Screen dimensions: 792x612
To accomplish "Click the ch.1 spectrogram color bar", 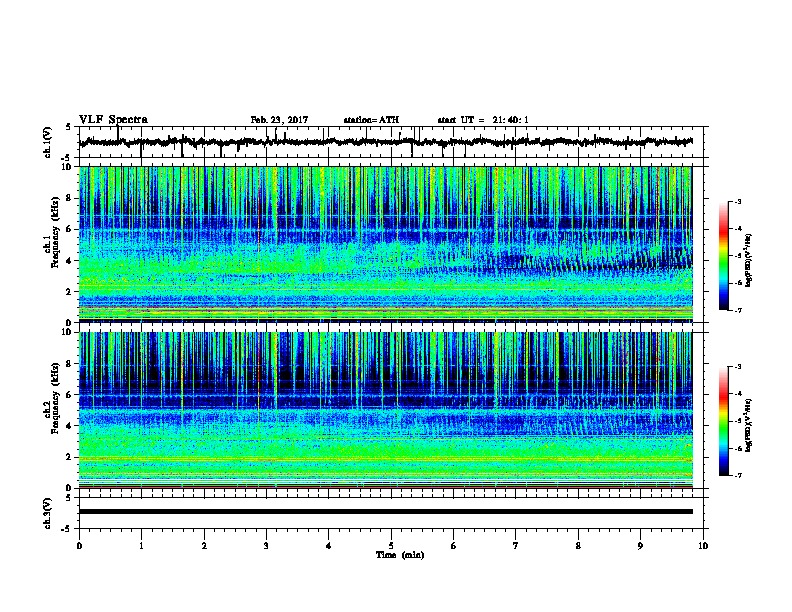I will (724, 256).
